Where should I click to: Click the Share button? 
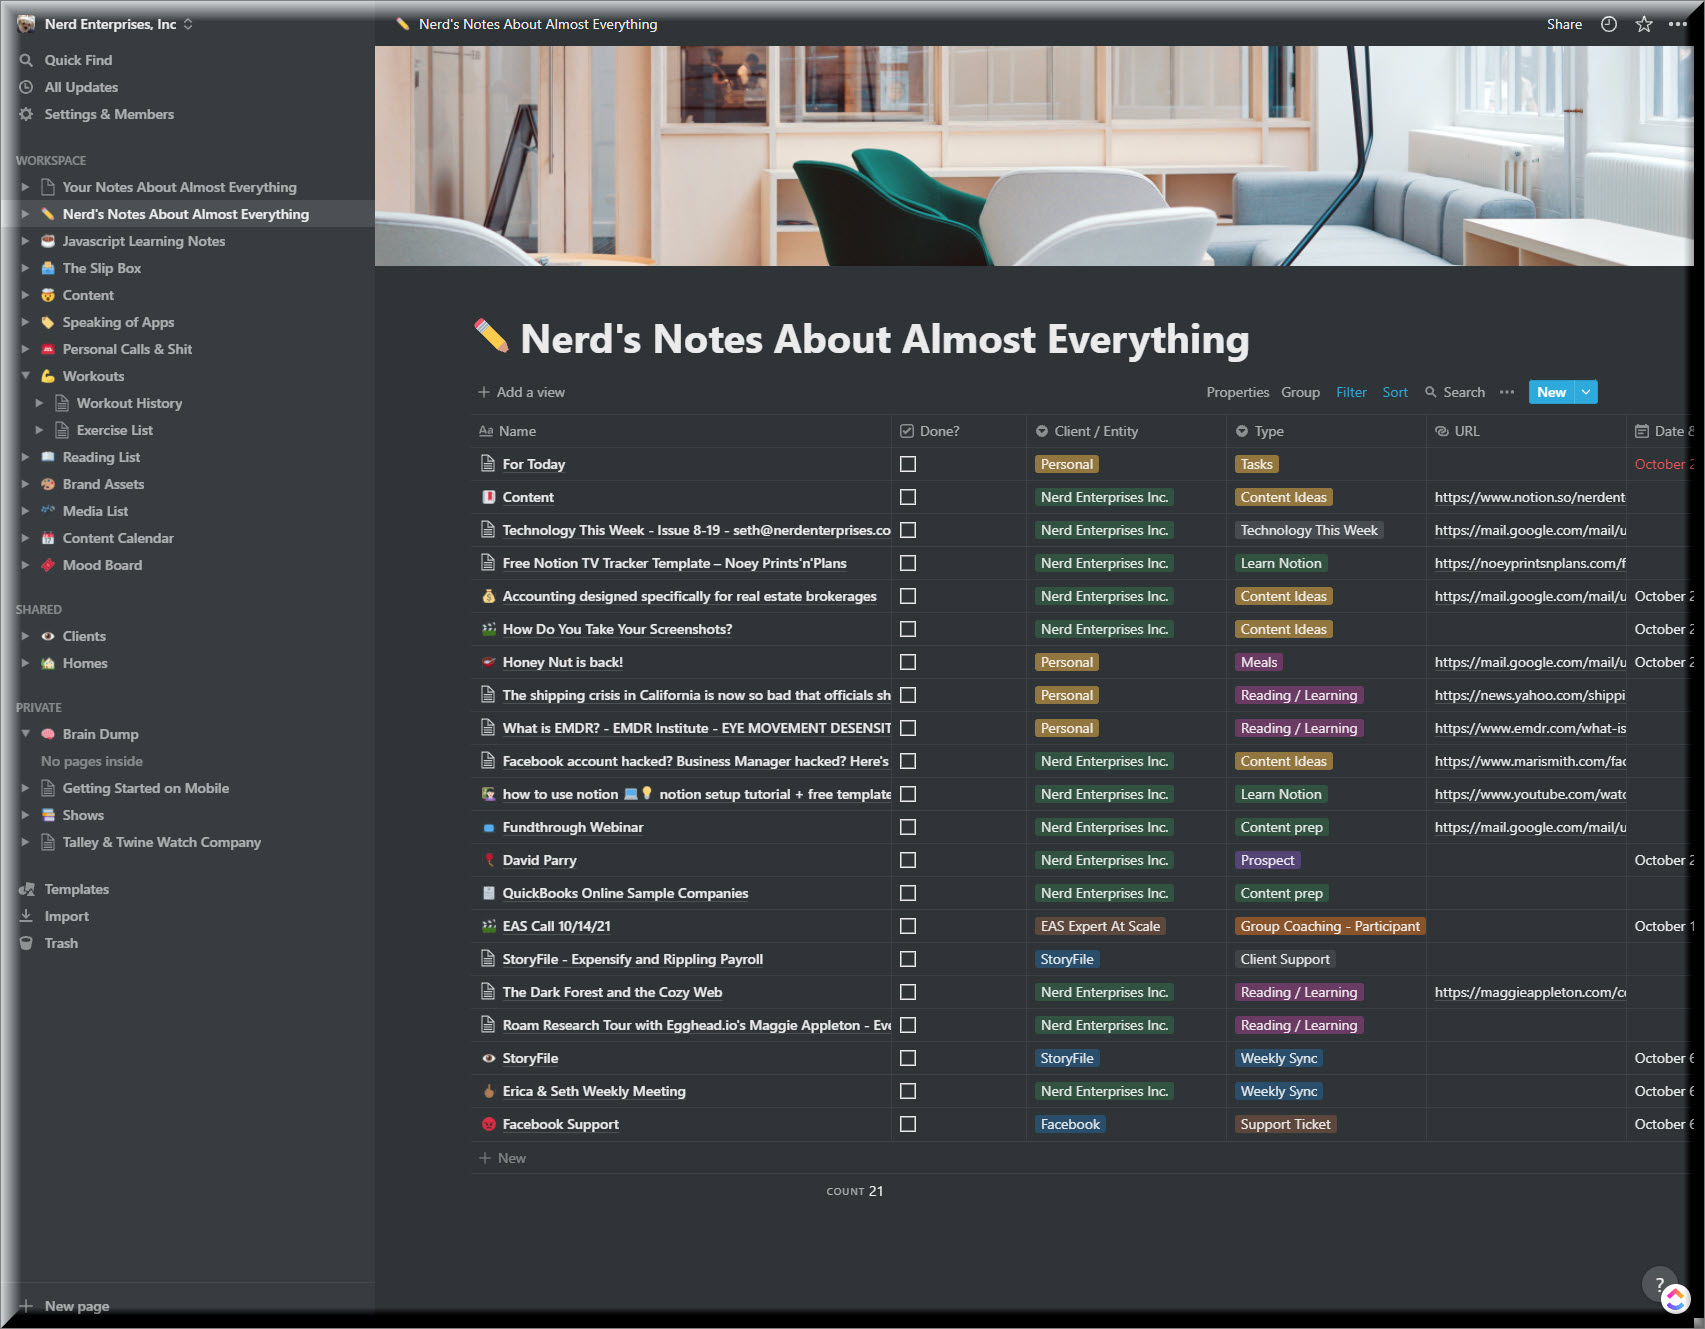click(x=1564, y=24)
